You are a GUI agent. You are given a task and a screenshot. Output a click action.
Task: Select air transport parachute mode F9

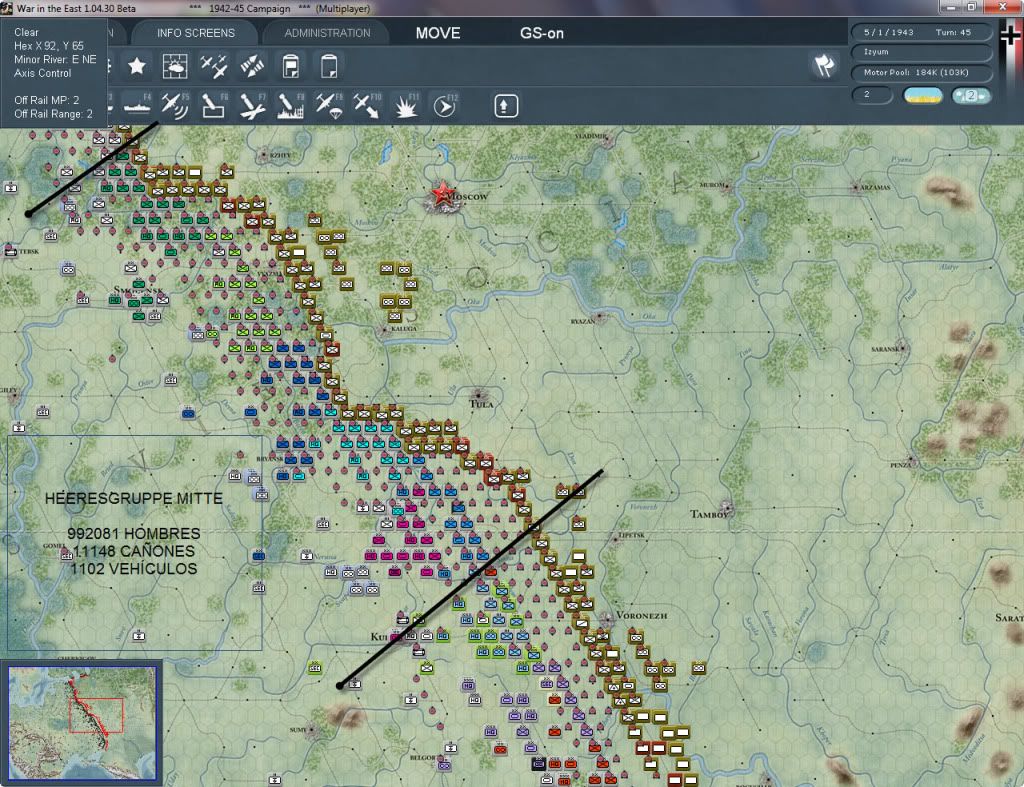[x=329, y=106]
